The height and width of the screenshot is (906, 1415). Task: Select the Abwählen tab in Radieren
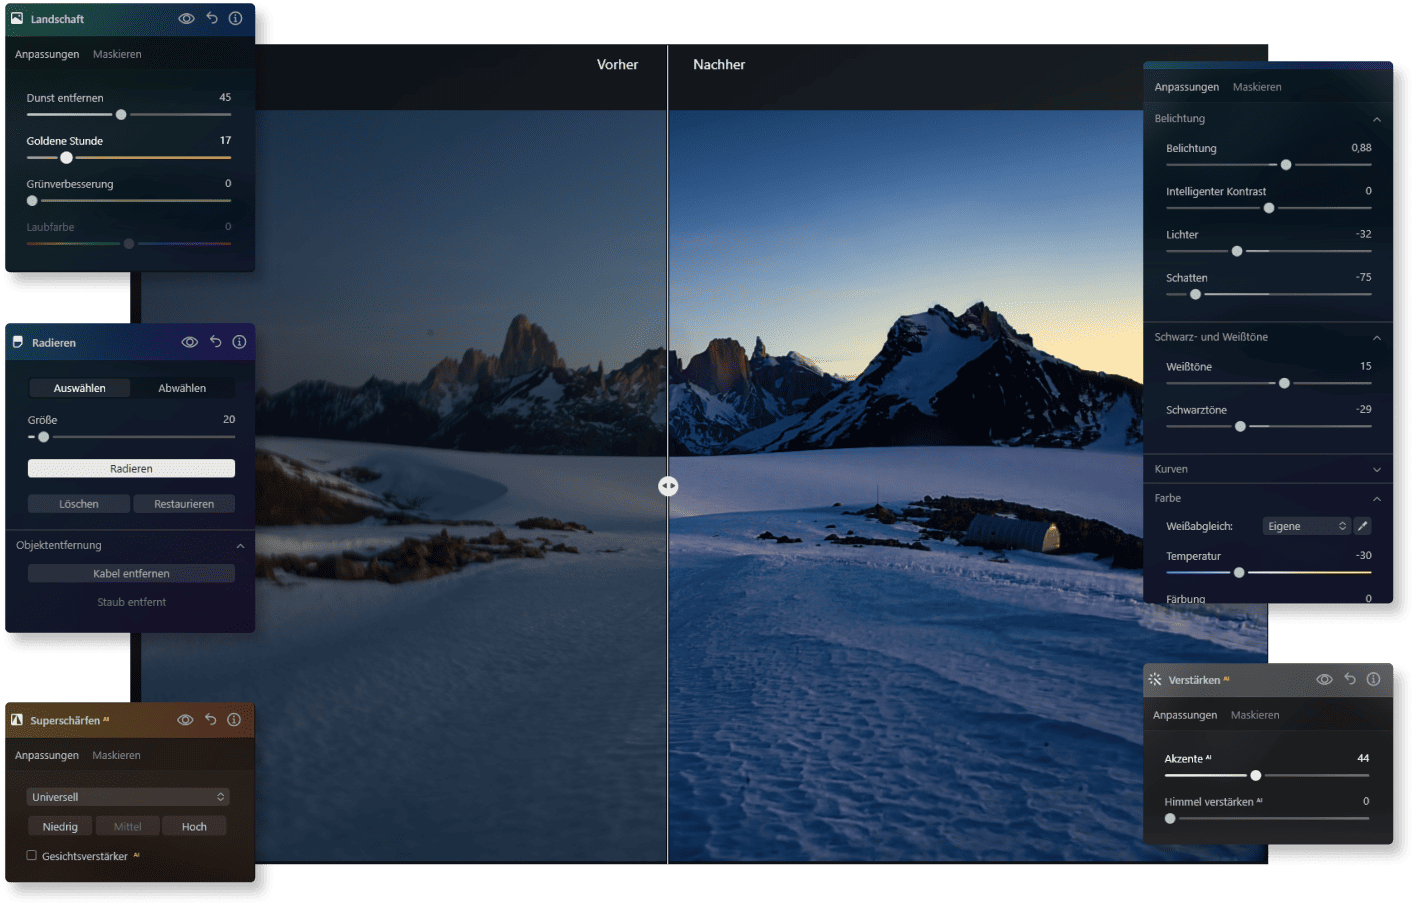(x=182, y=388)
